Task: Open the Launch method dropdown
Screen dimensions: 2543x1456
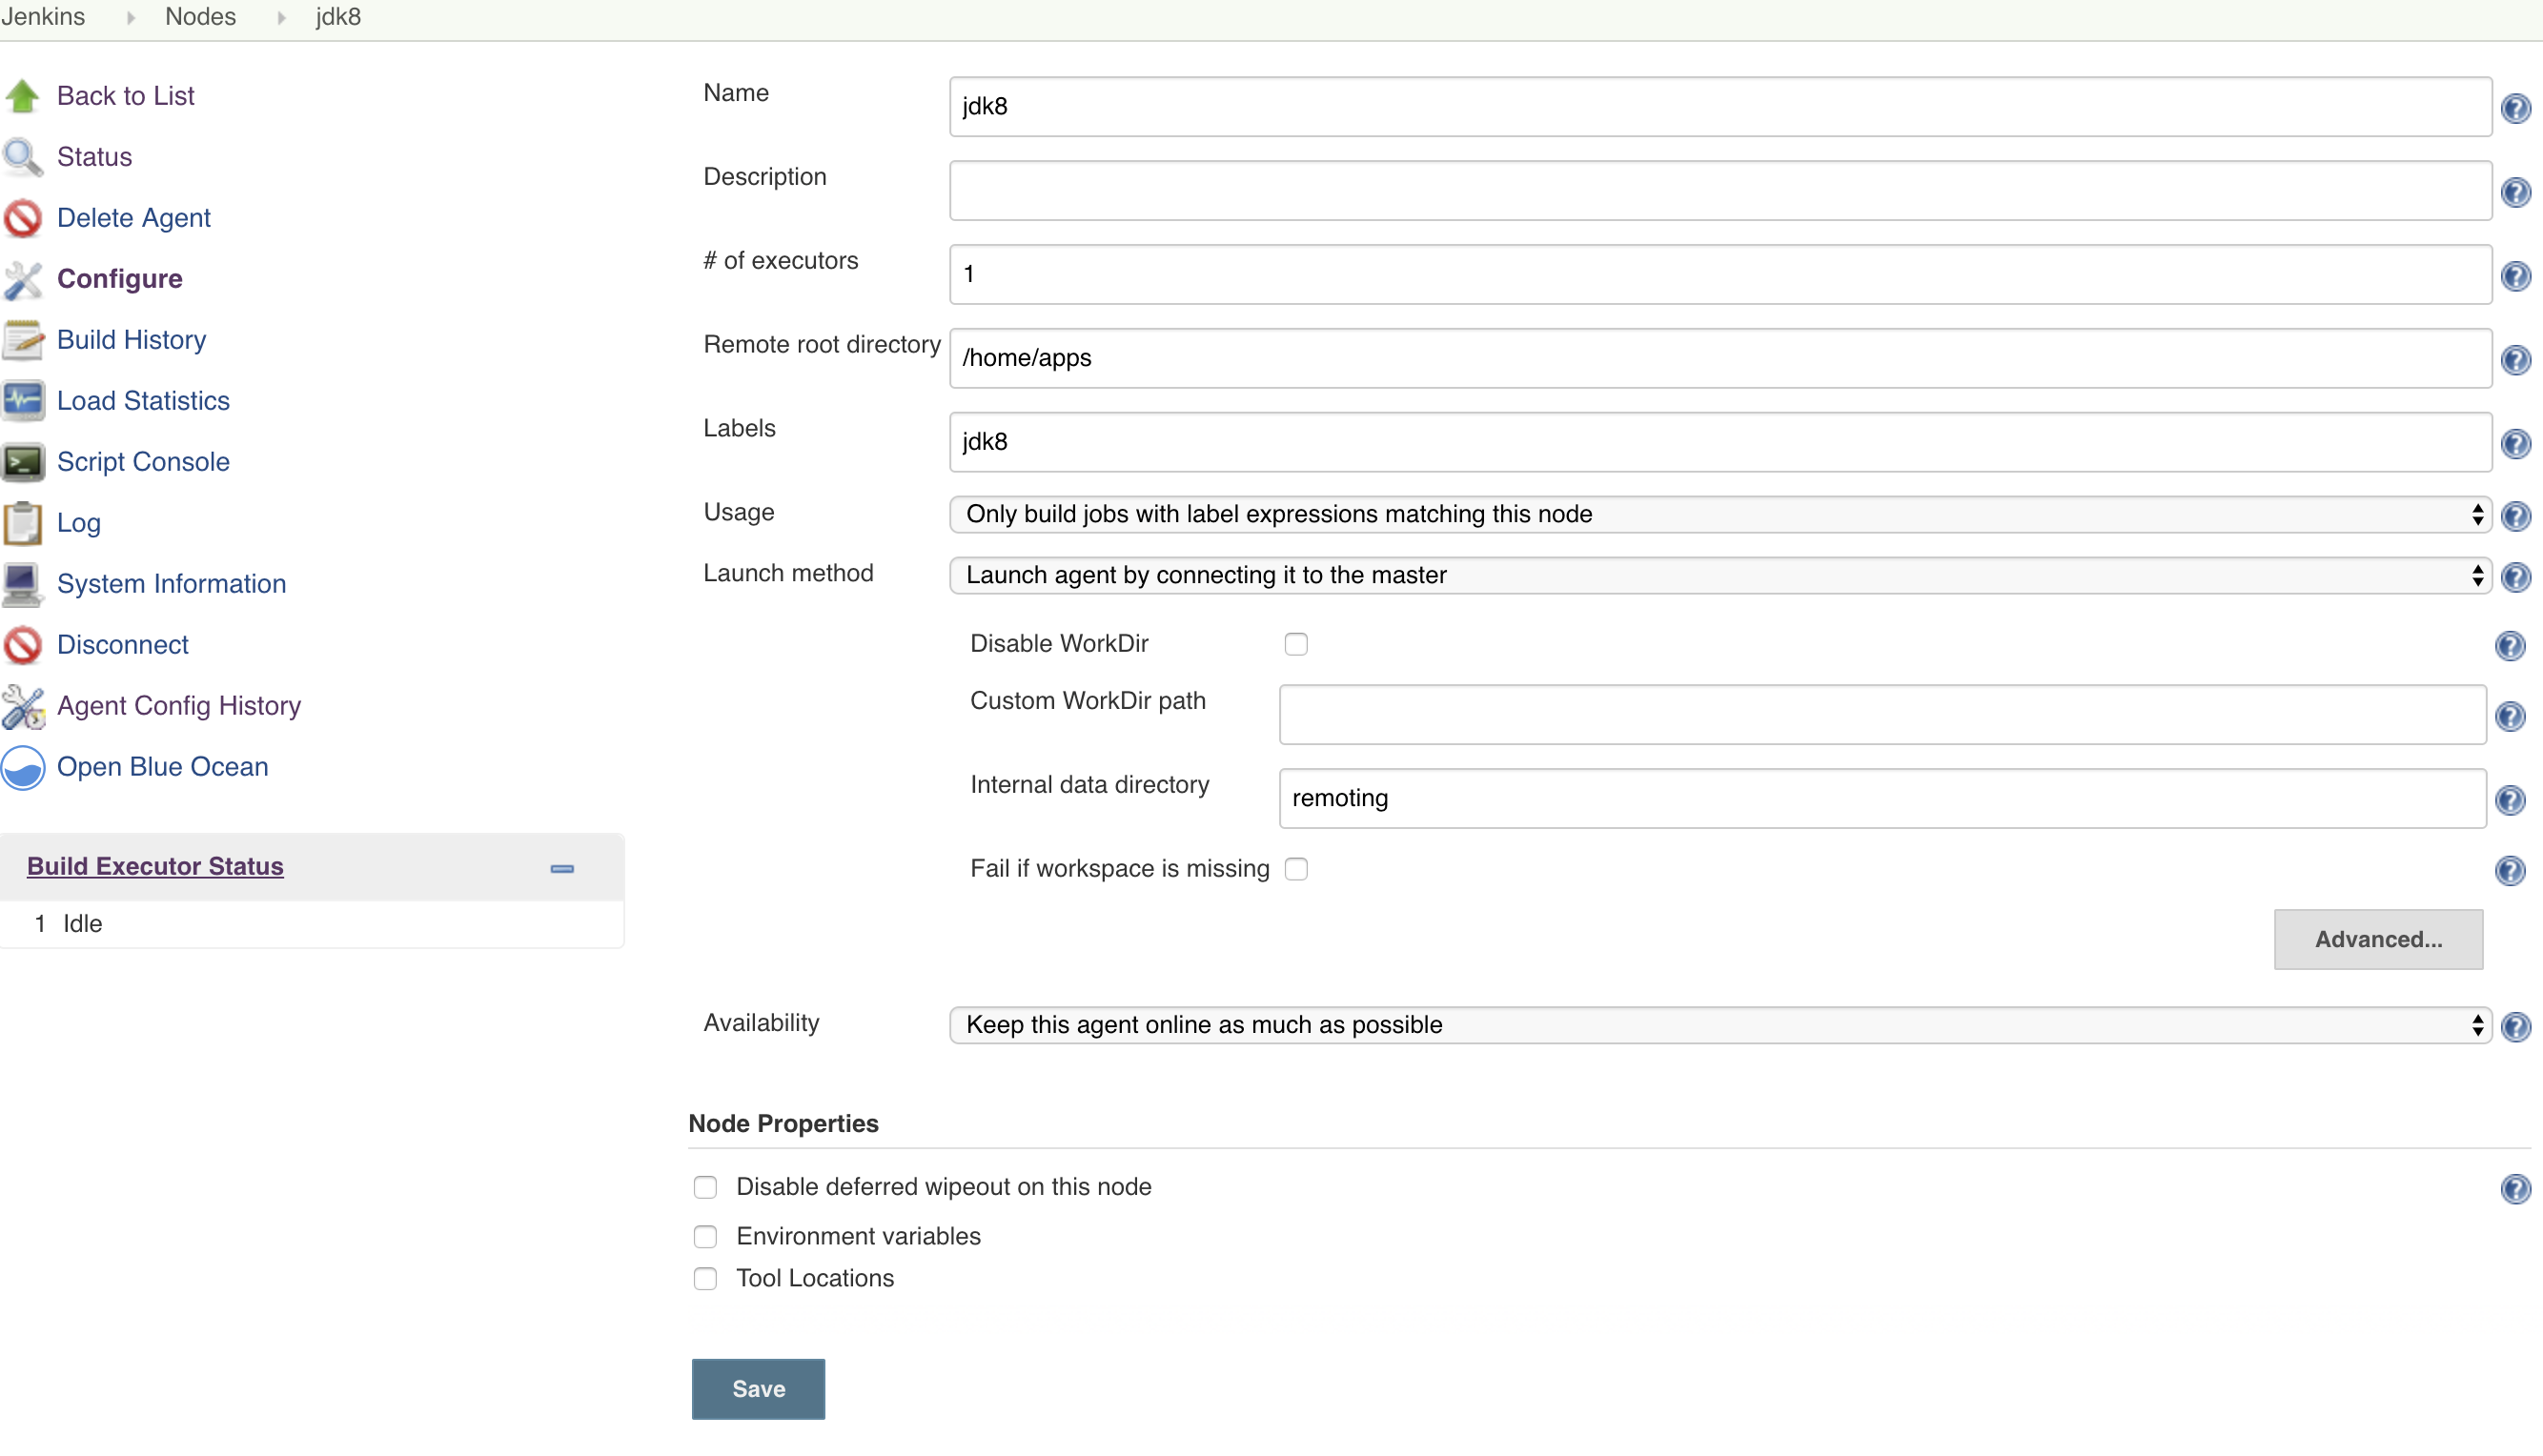Action: (1719, 576)
